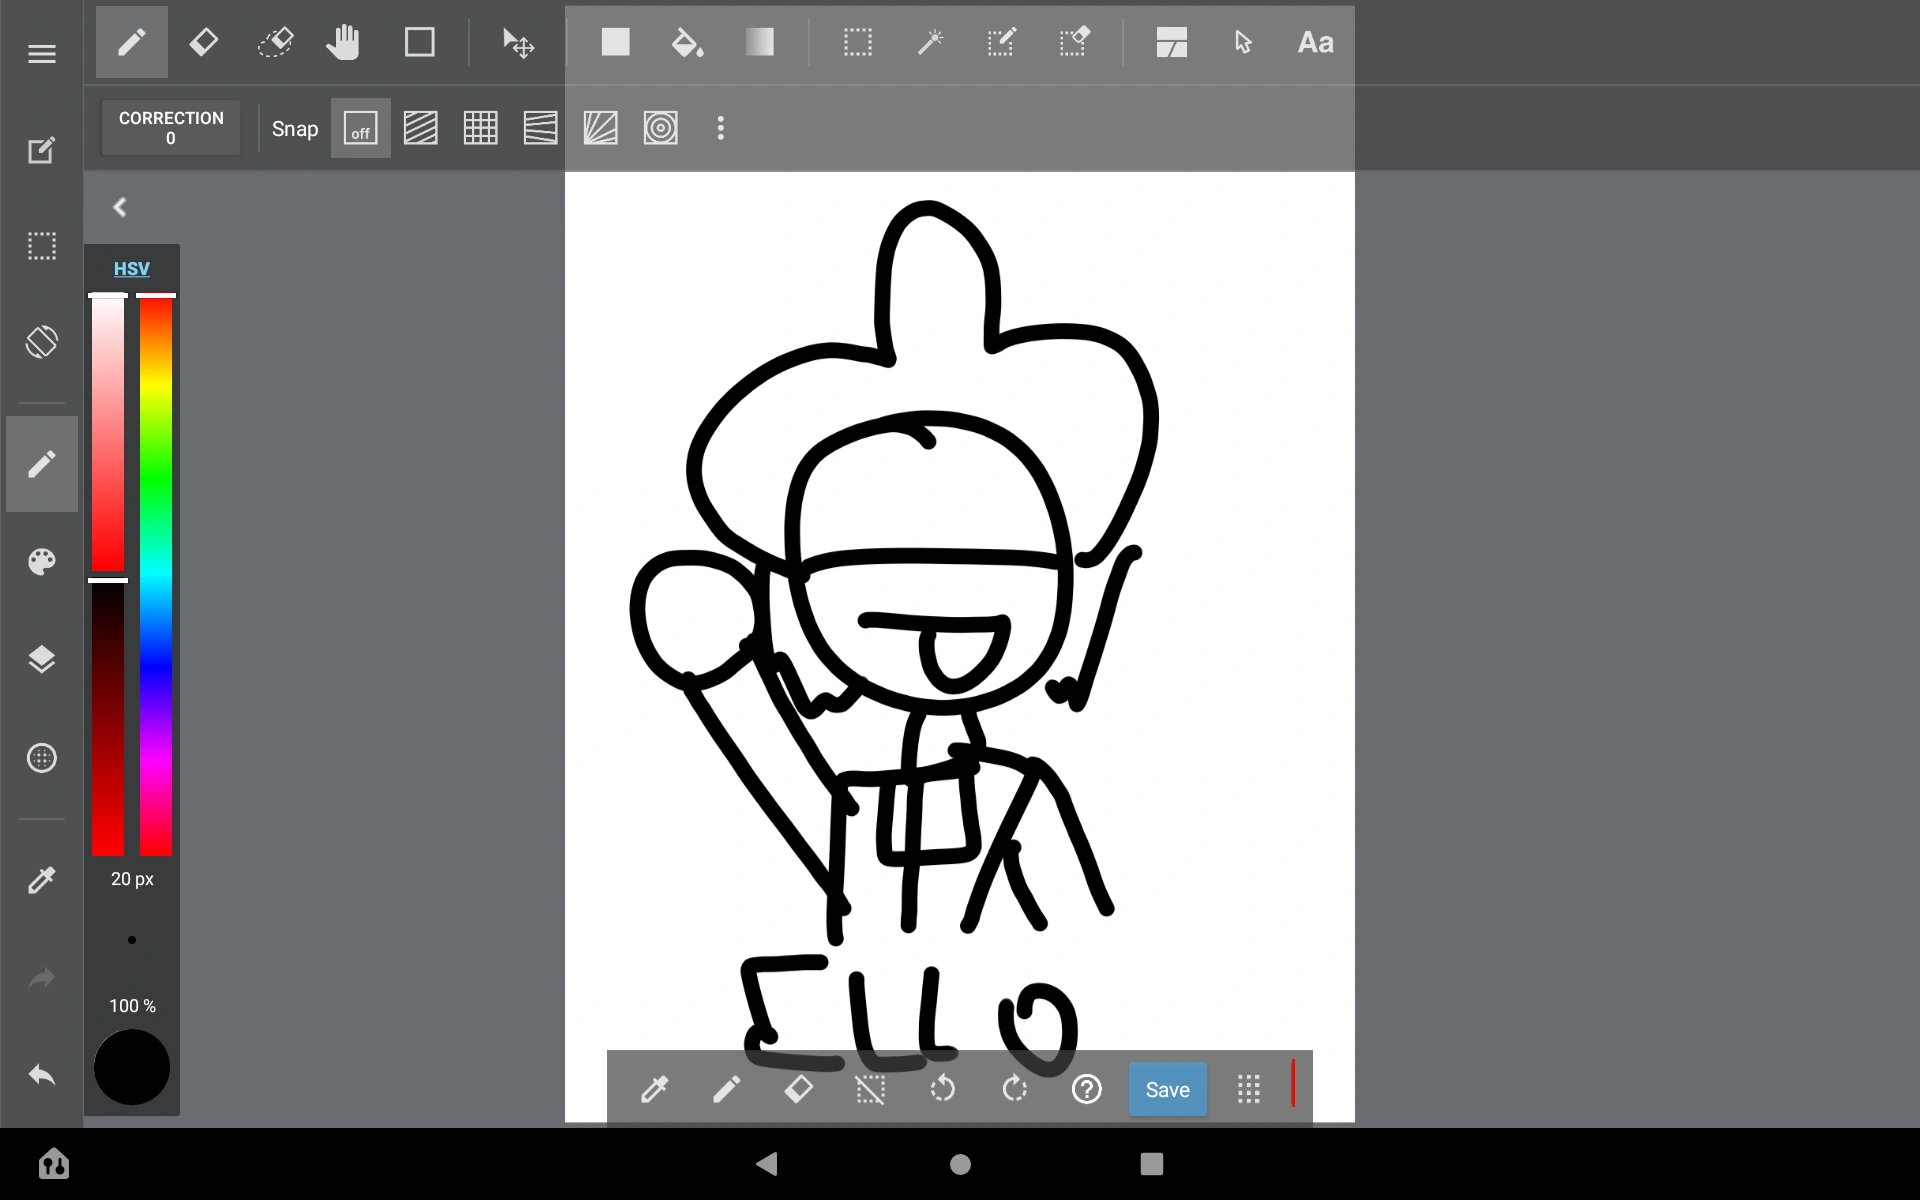Select the Eyedropper in the left sidebar

41,880
